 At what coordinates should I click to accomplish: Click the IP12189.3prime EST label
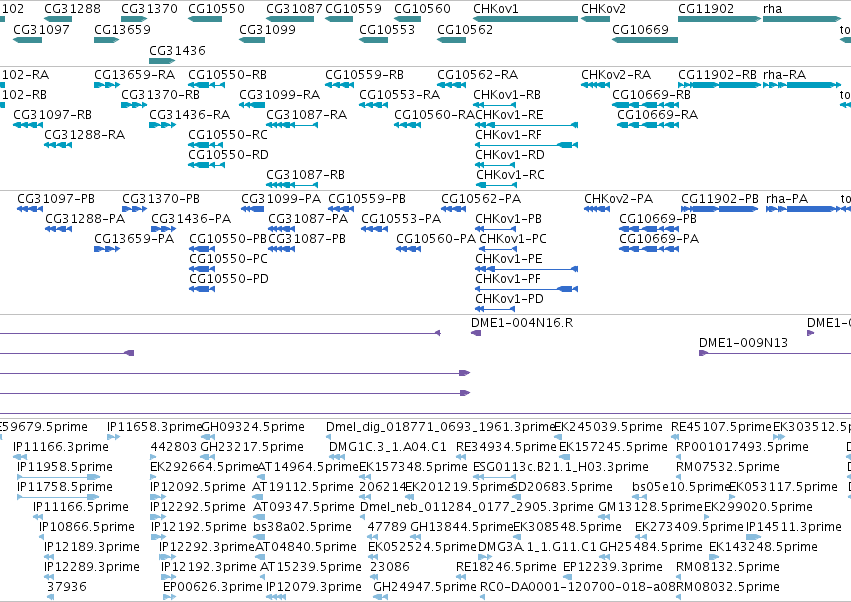pyautogui.click(x=92, y=547)
